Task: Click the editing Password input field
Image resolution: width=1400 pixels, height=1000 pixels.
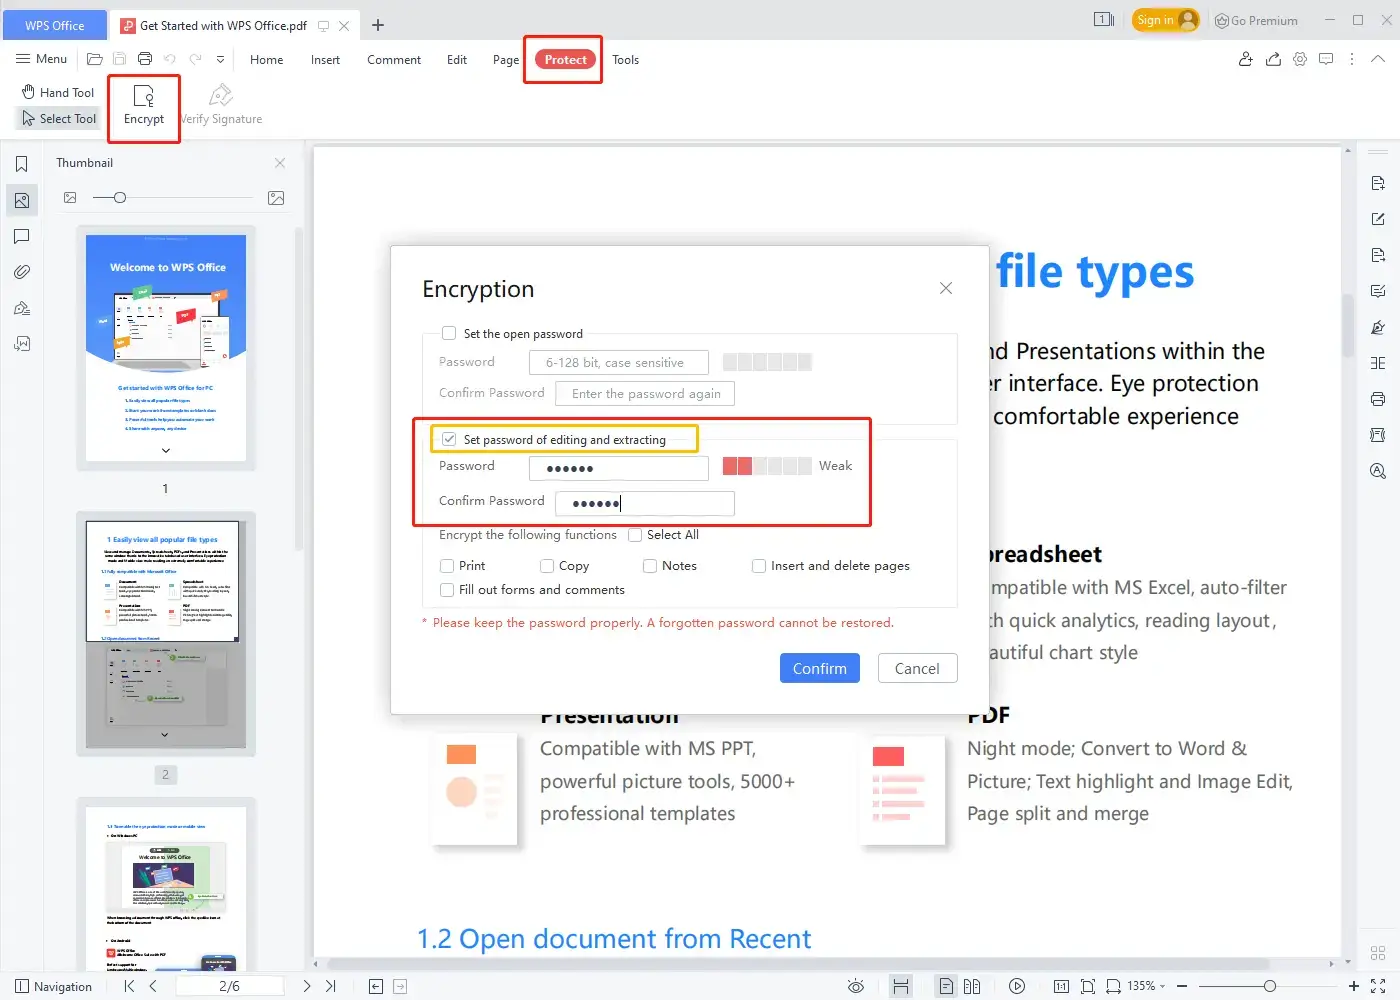Action: [x=619, y=468]
